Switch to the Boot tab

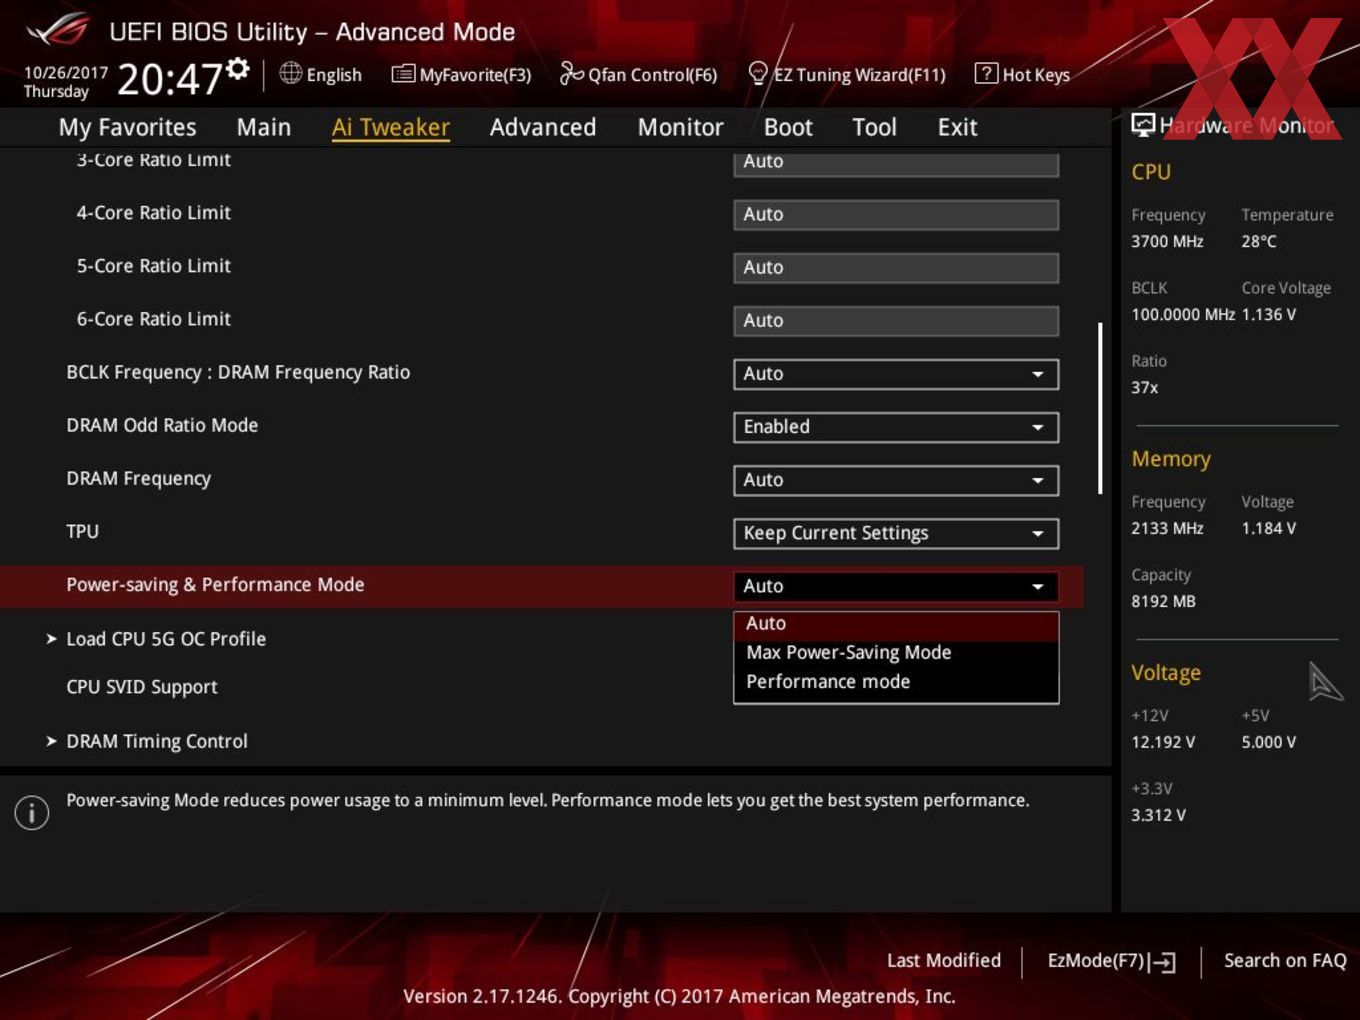[788, 127]
